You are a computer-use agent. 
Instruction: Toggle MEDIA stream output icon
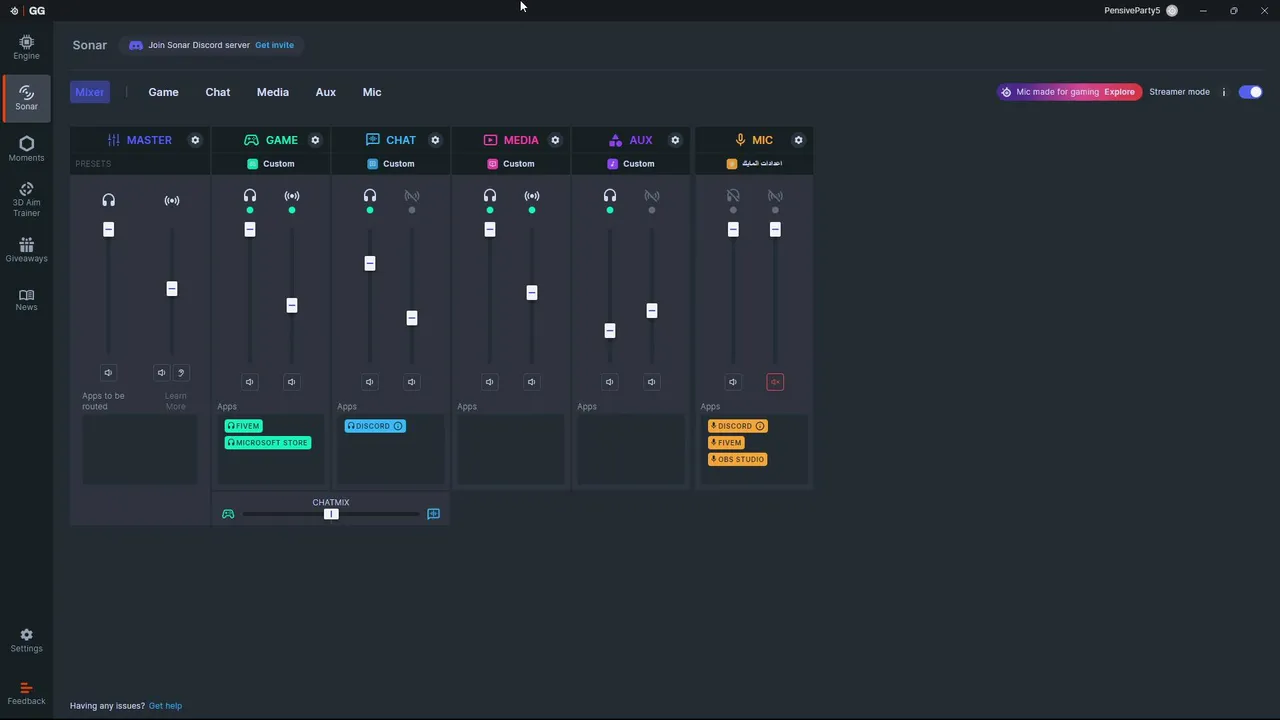pyautogui.click(x=532, y=196)
